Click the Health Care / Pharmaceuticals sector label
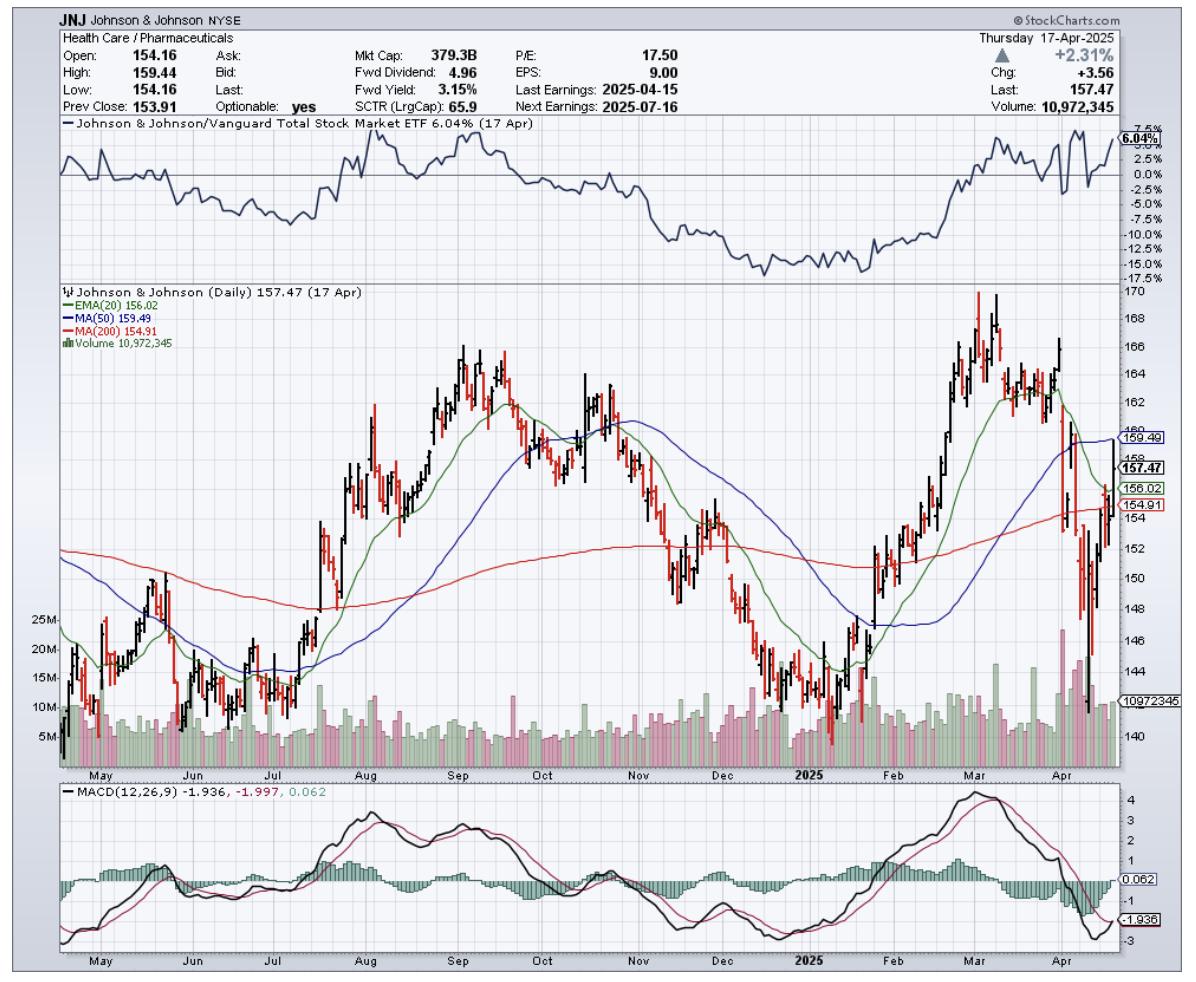 click(x=148, y=38)
